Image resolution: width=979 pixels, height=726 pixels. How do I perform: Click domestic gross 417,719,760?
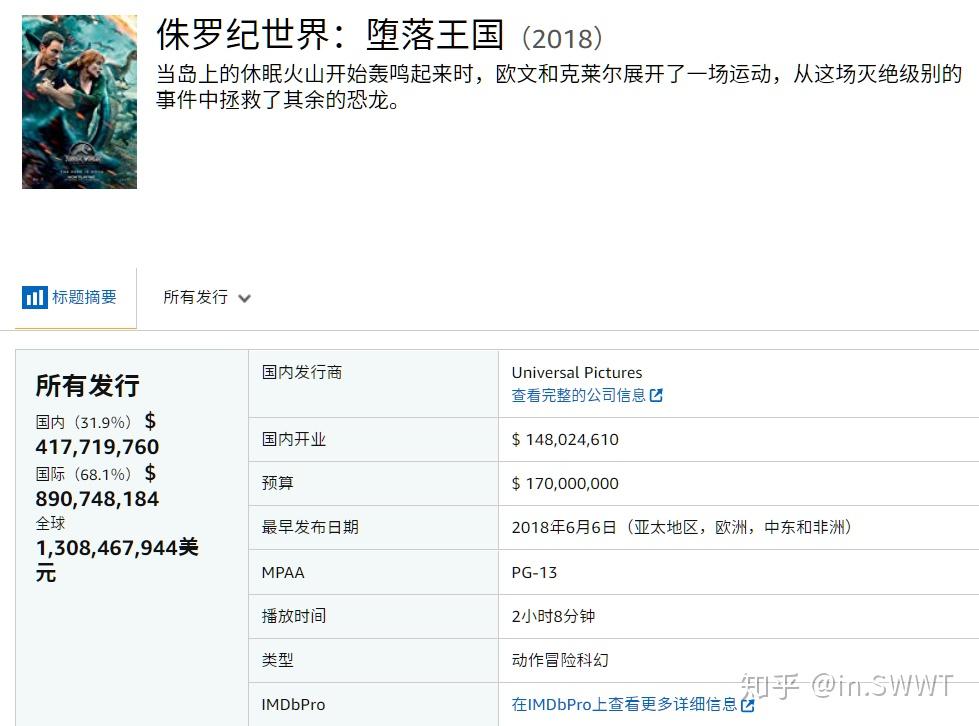(x=97, y=447)
